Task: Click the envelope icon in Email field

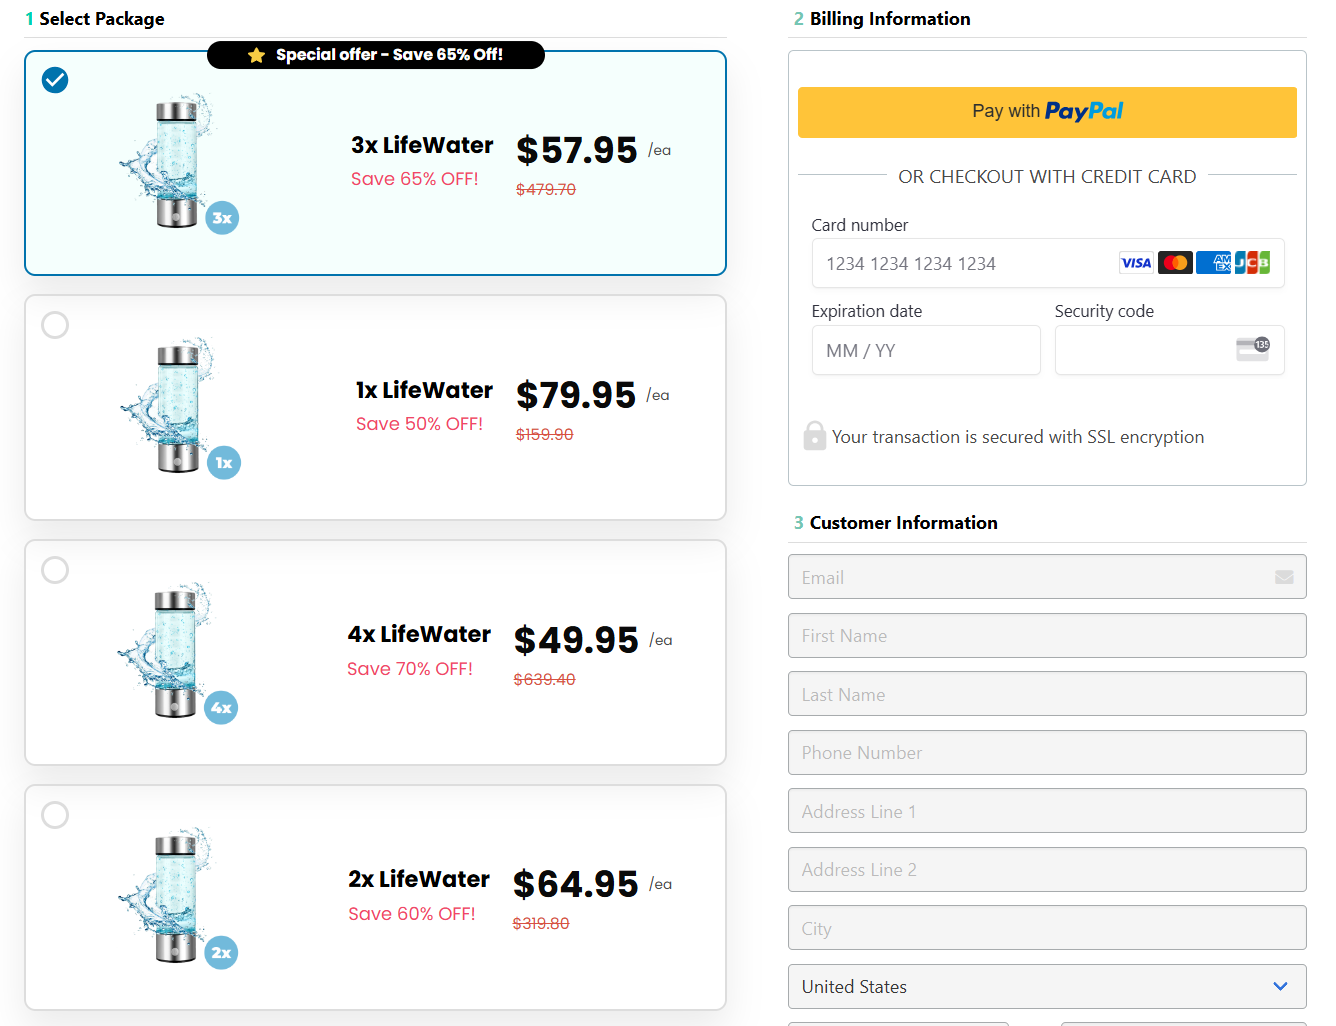Action: (x=1284, y=577)
